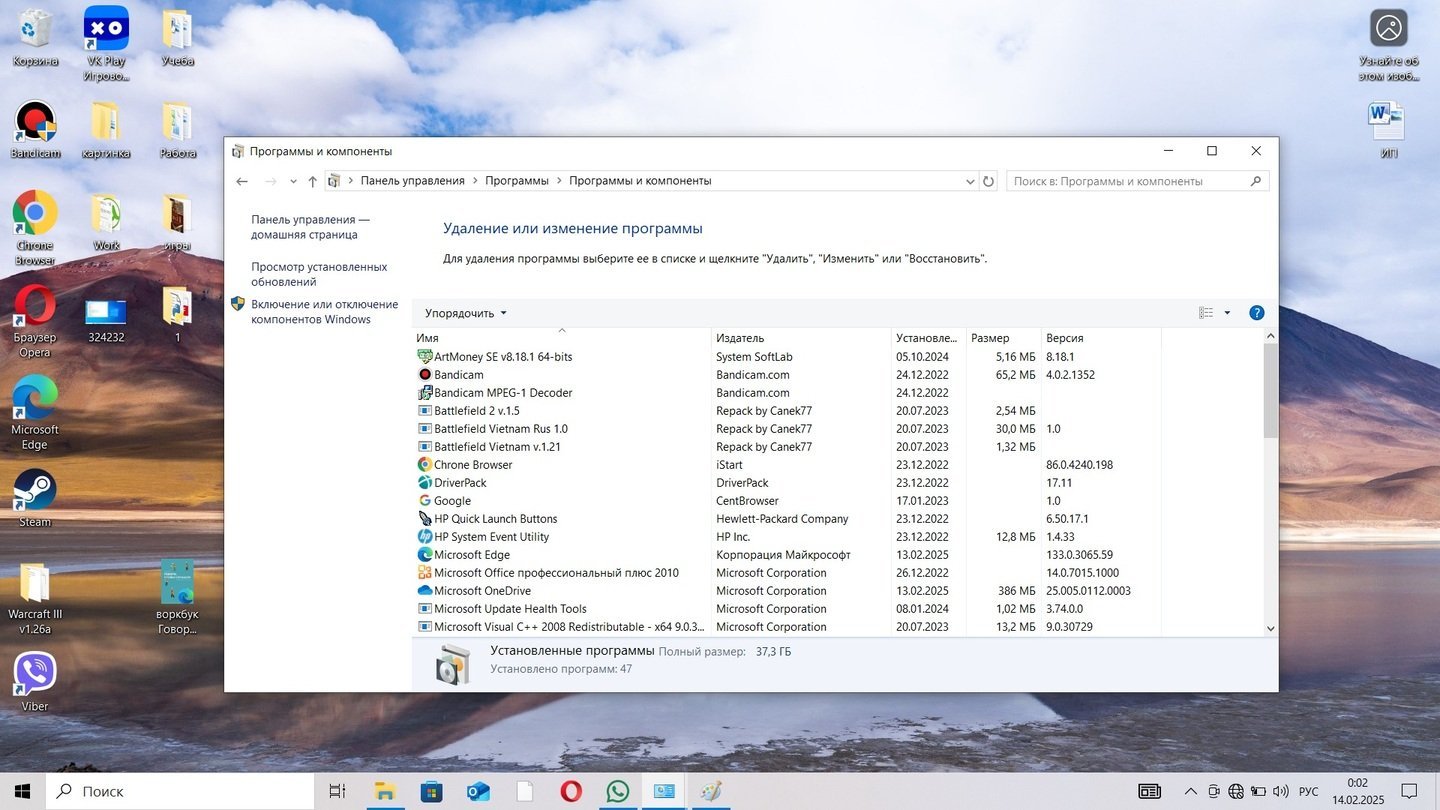The image size is (1440, 810).
Task: Select the Battlefield 2 v.1.5 row
Action: [x=787, y=411]
